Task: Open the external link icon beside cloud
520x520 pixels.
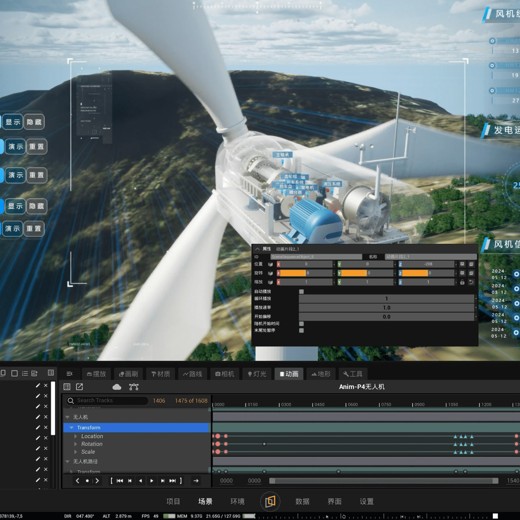Action: [x=79, y=387]
